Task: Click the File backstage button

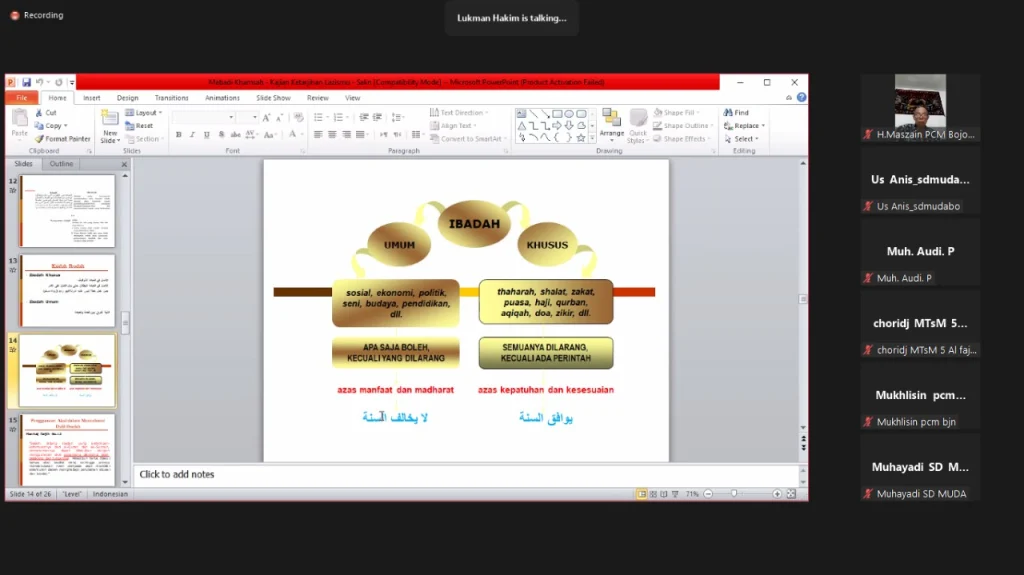Action: tap(21, 98)
